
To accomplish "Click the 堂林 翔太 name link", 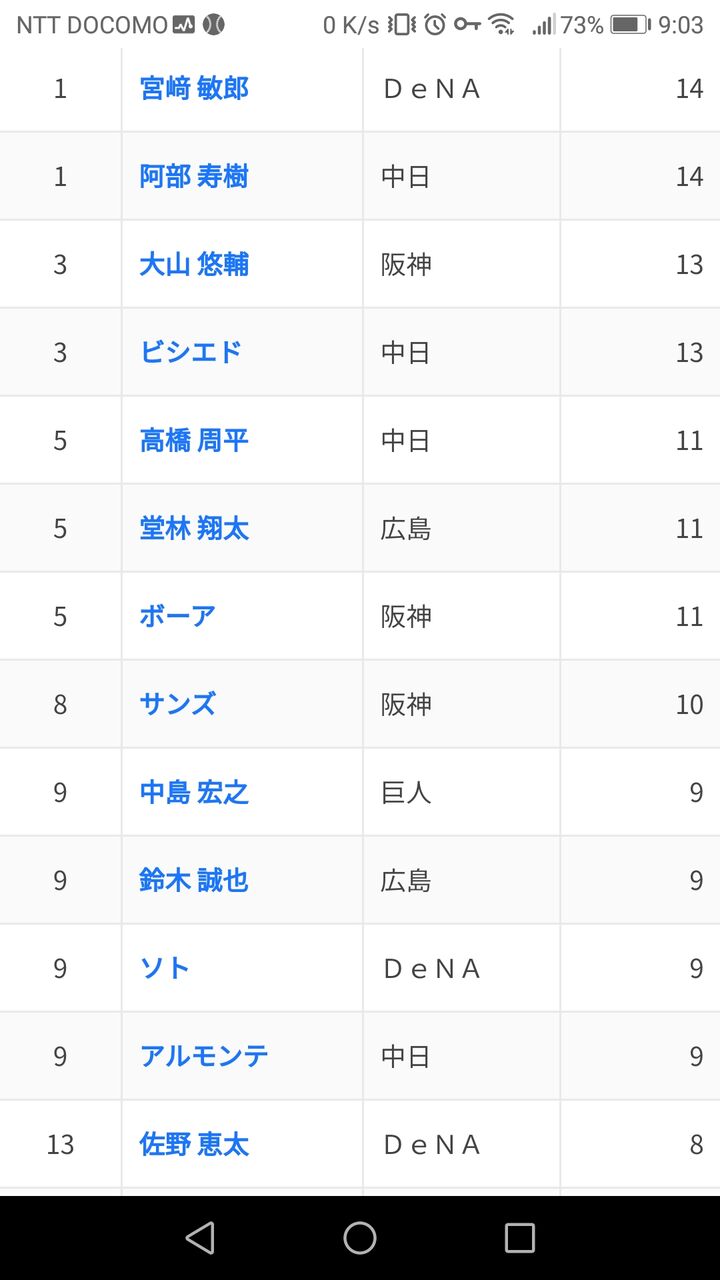I will click(194, 528).
